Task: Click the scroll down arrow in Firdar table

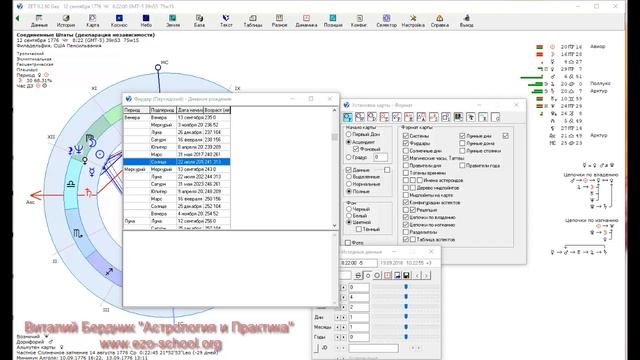Action: (335, 225)
